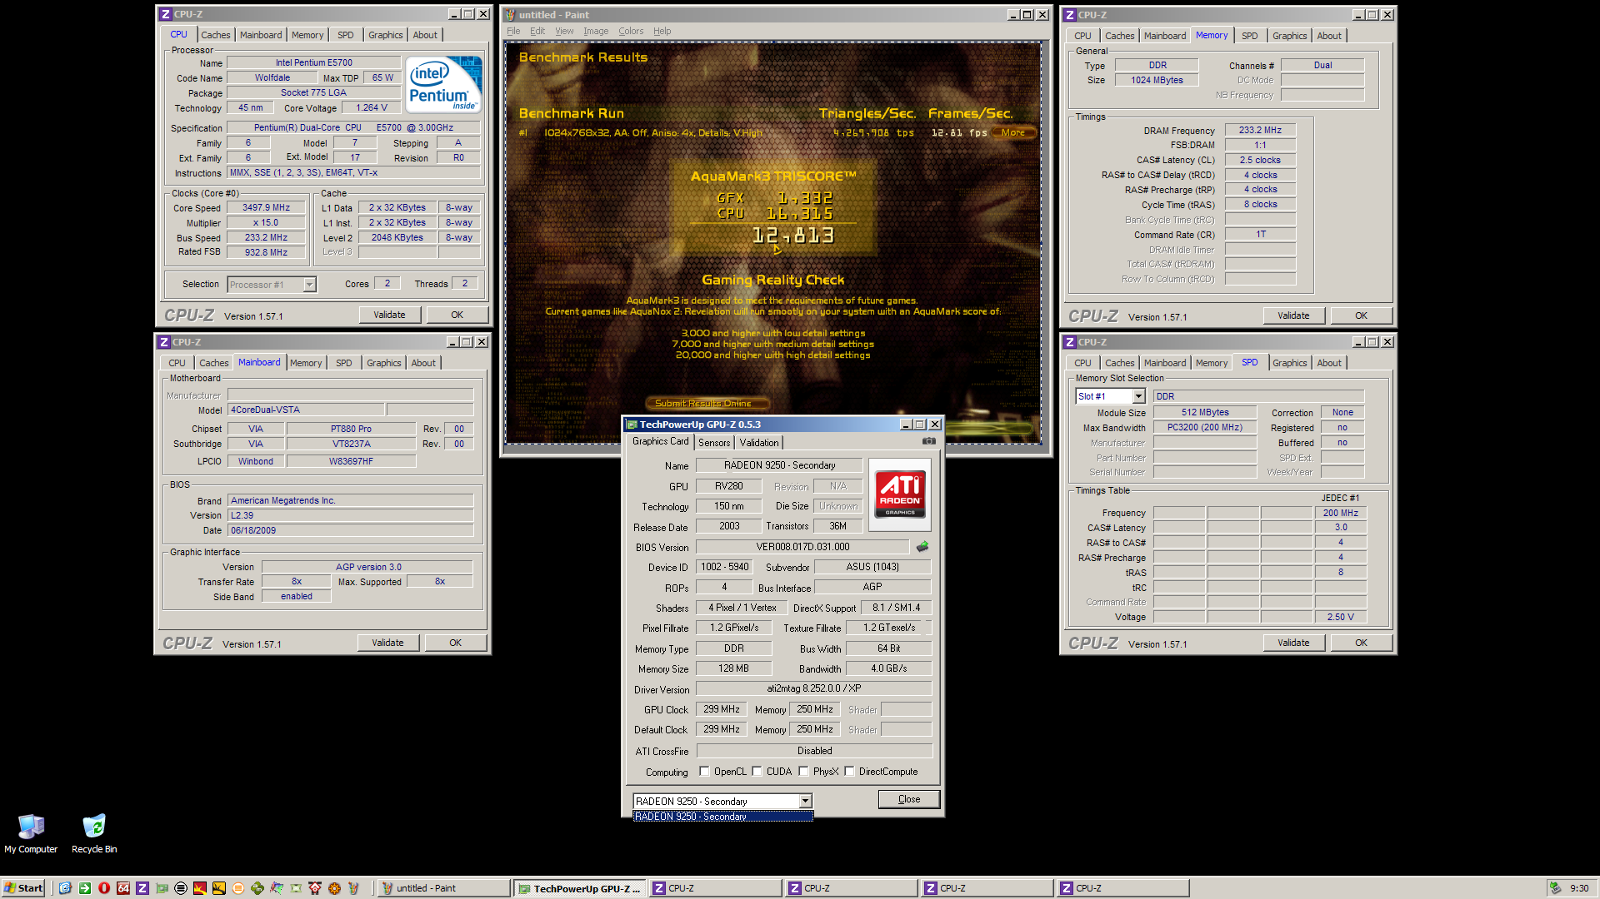This screenshot has width=1600, height=899.
Task: Click the Rated FSB value 932.8 MHz
Action: click(x=266, y=252)
